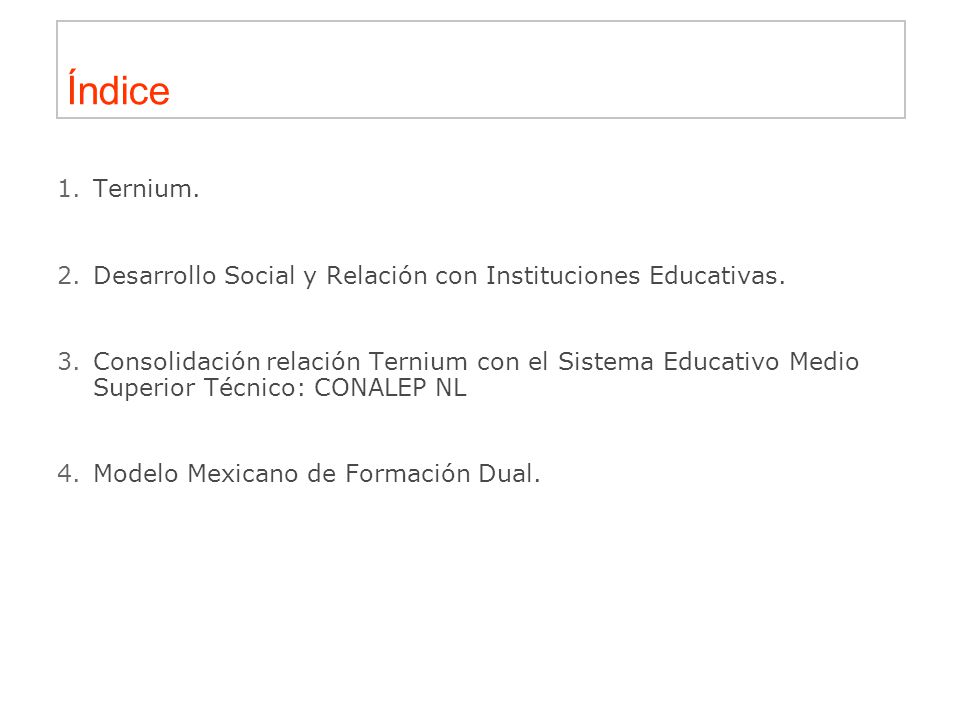Click the red "Índice" slide title
Image resolution: width=960 pixels, height=720 pixels.
pos(118,88)
